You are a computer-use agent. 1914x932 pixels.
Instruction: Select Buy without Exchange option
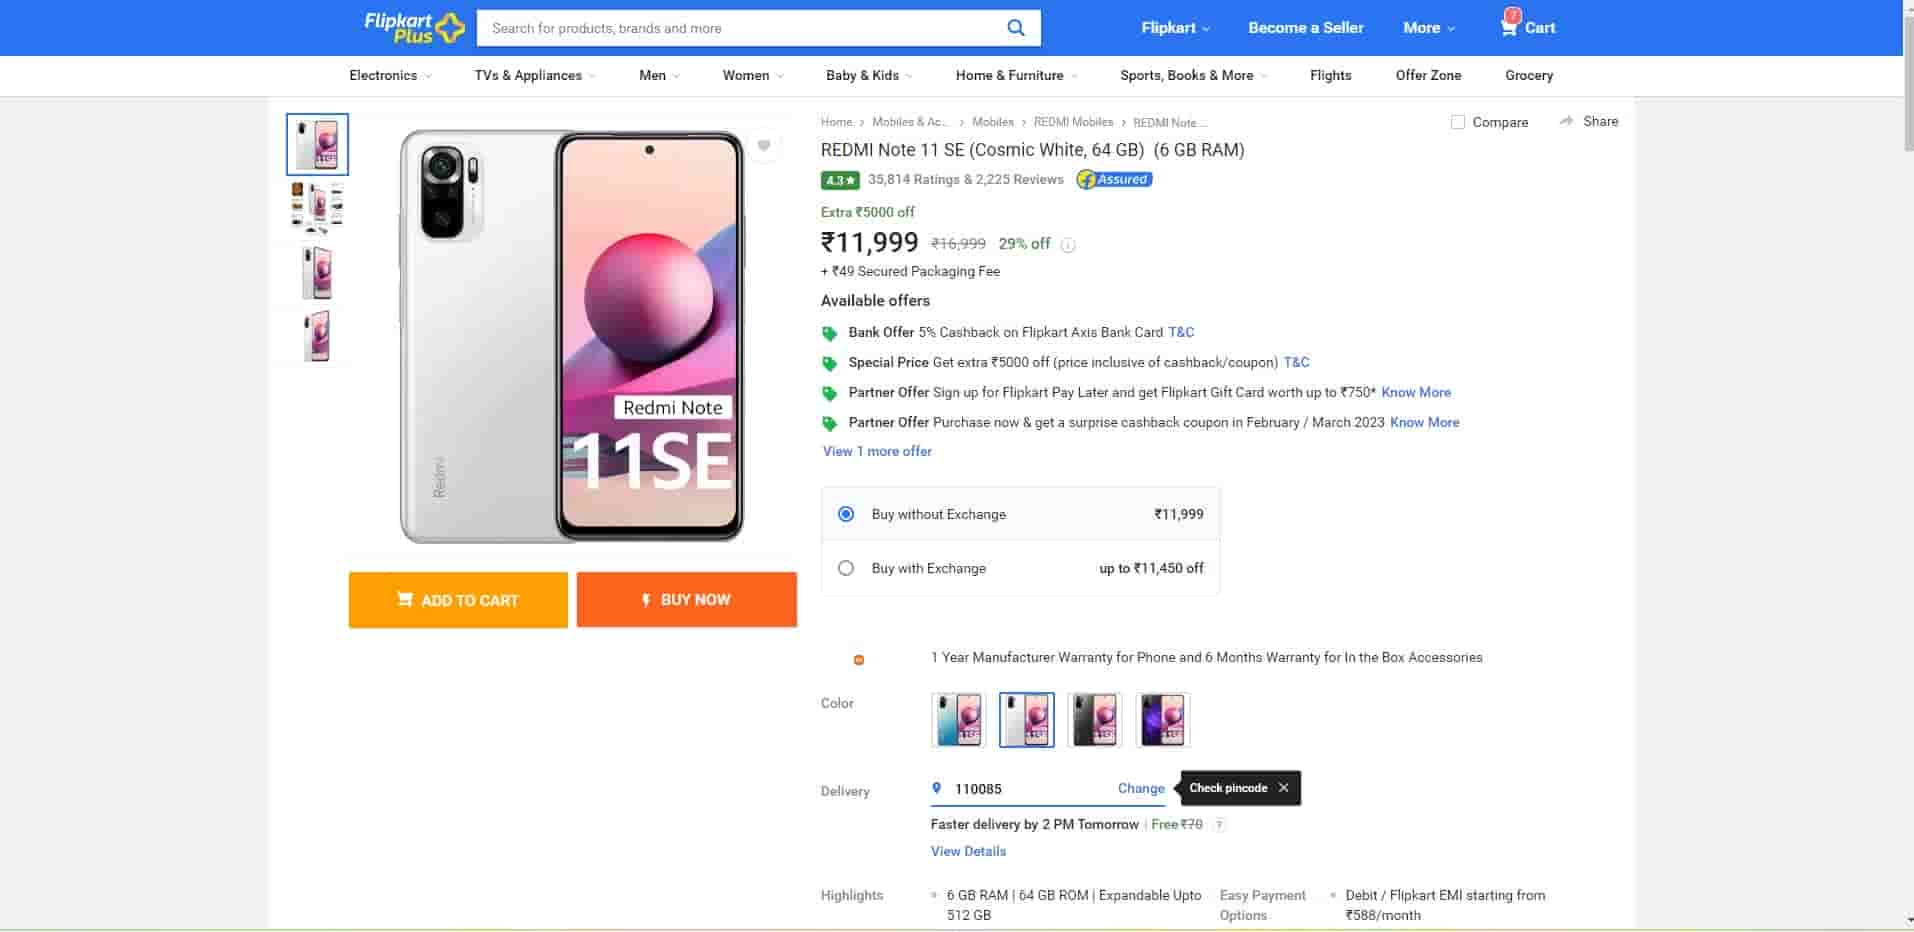click(x=846, y=514)
